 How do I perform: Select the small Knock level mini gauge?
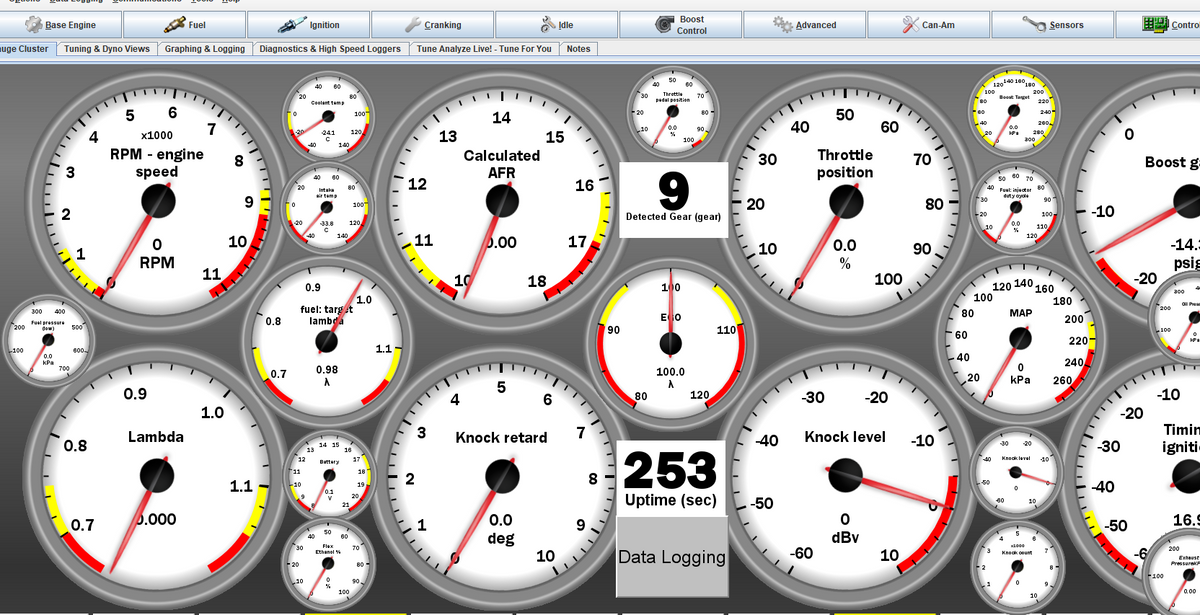(x=1016, y=473)
